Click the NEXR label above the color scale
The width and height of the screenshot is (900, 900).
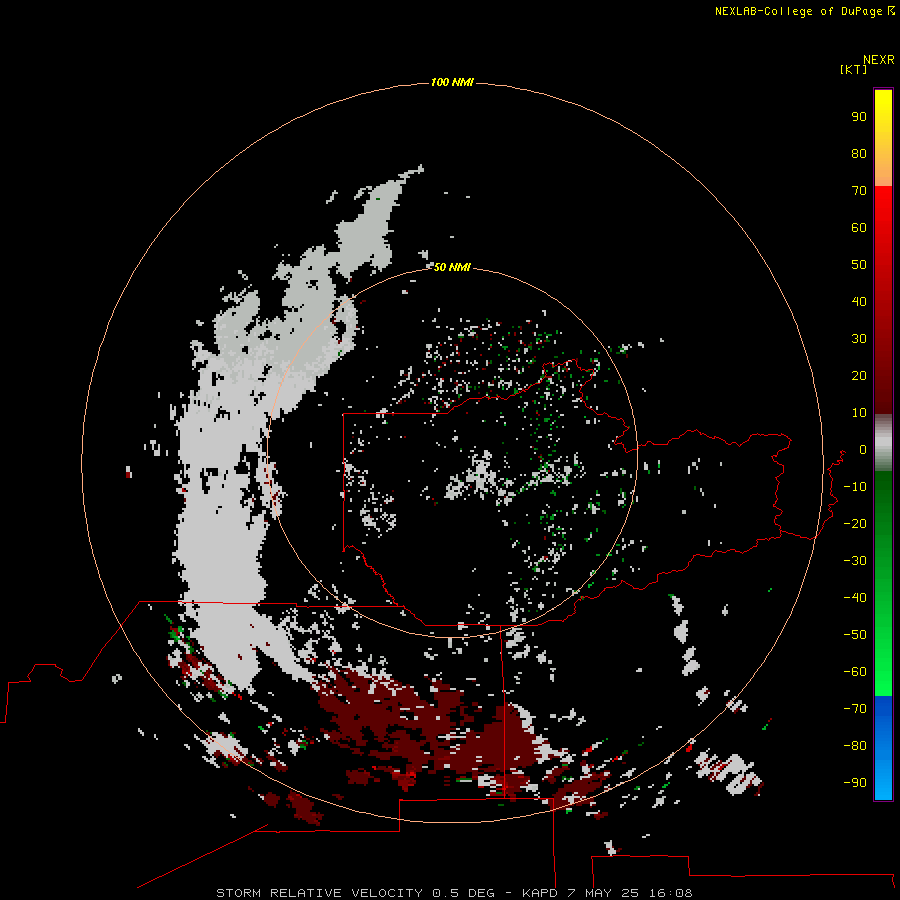(878, 60)
